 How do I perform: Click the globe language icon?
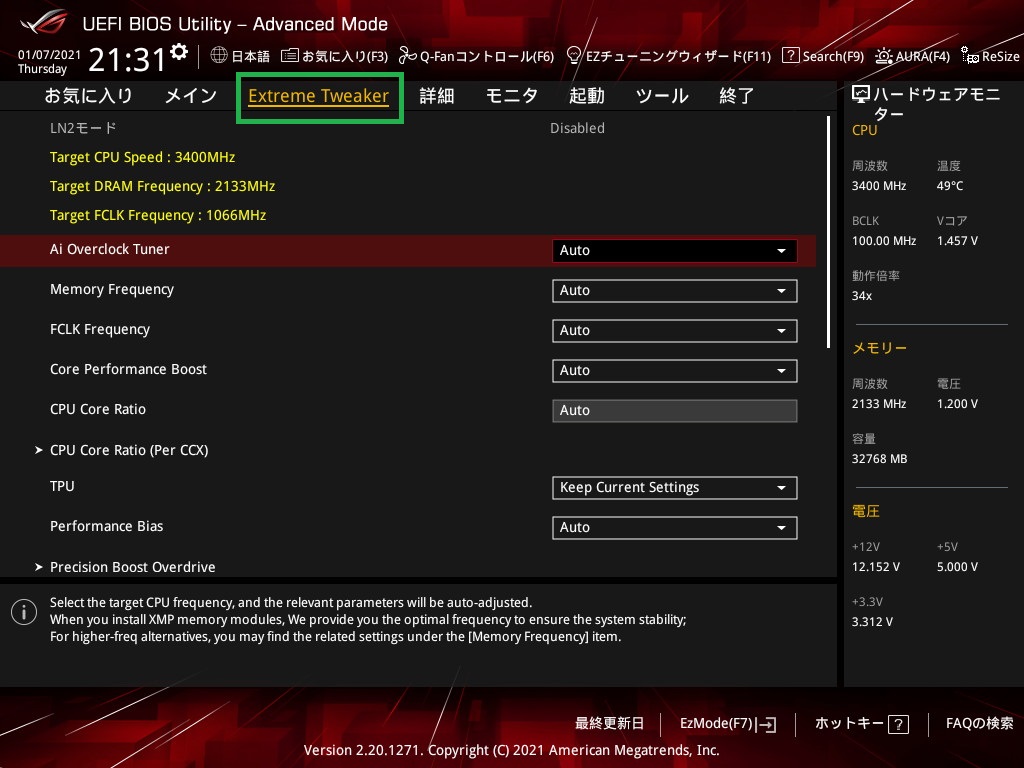click(x=219, y=56)
